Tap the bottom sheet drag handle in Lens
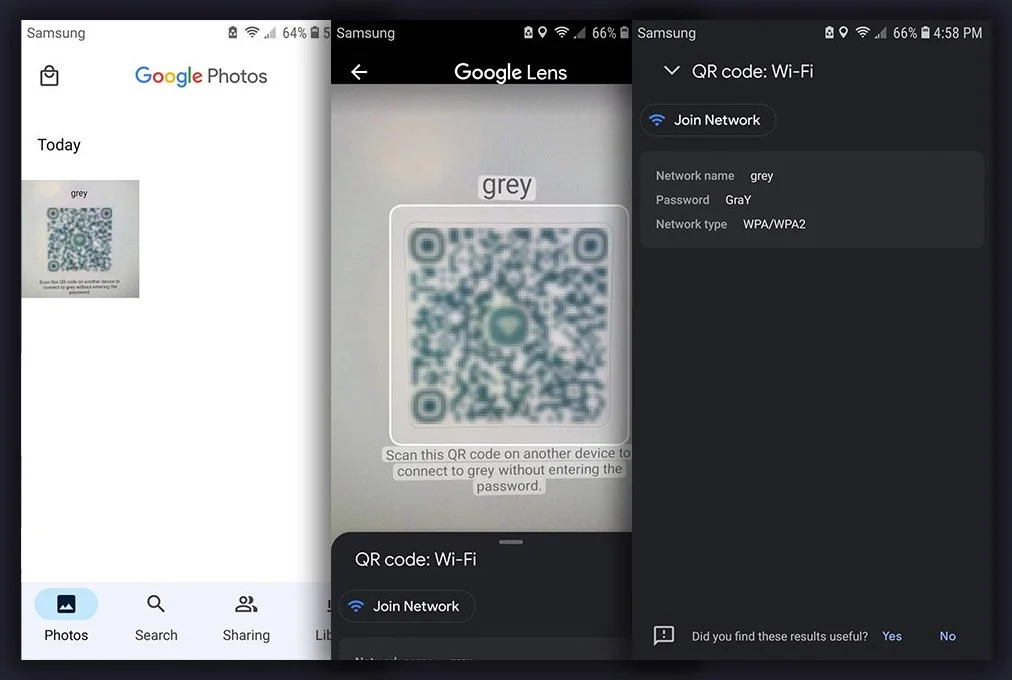The image size is (1012, 680). (x=511, y=542)
